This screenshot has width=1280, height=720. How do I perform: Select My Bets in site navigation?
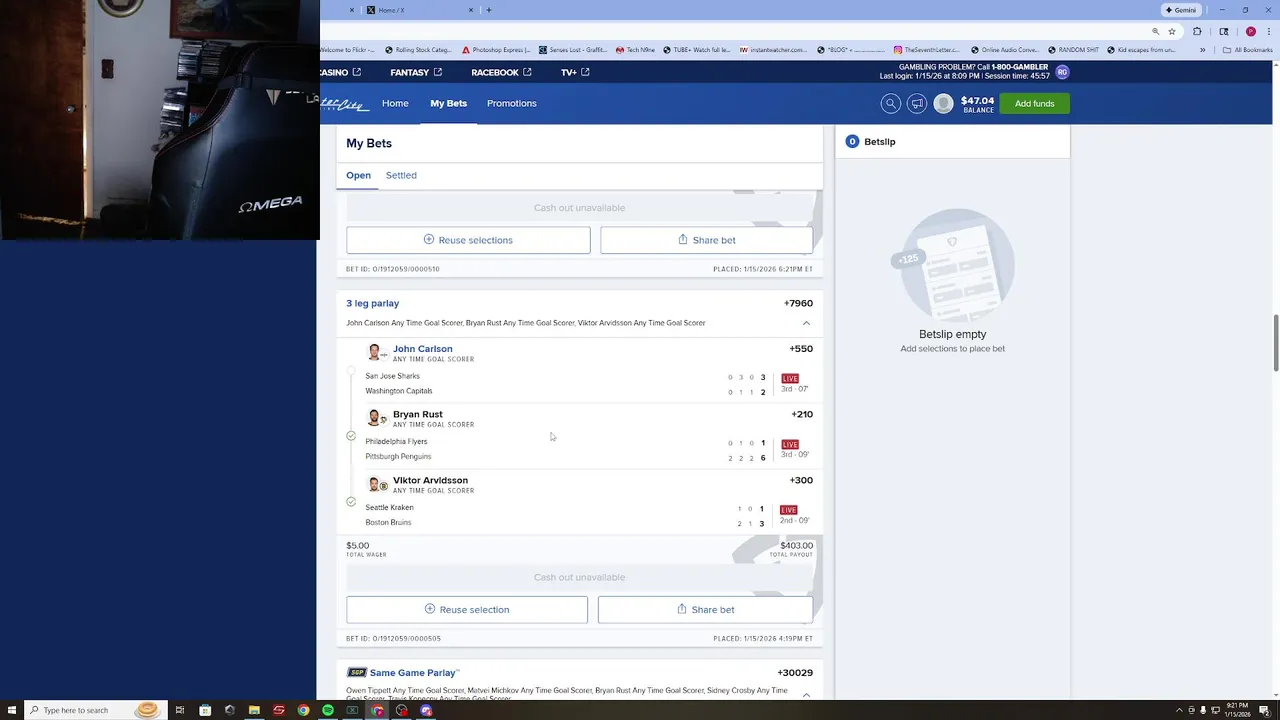coord(448,103)
